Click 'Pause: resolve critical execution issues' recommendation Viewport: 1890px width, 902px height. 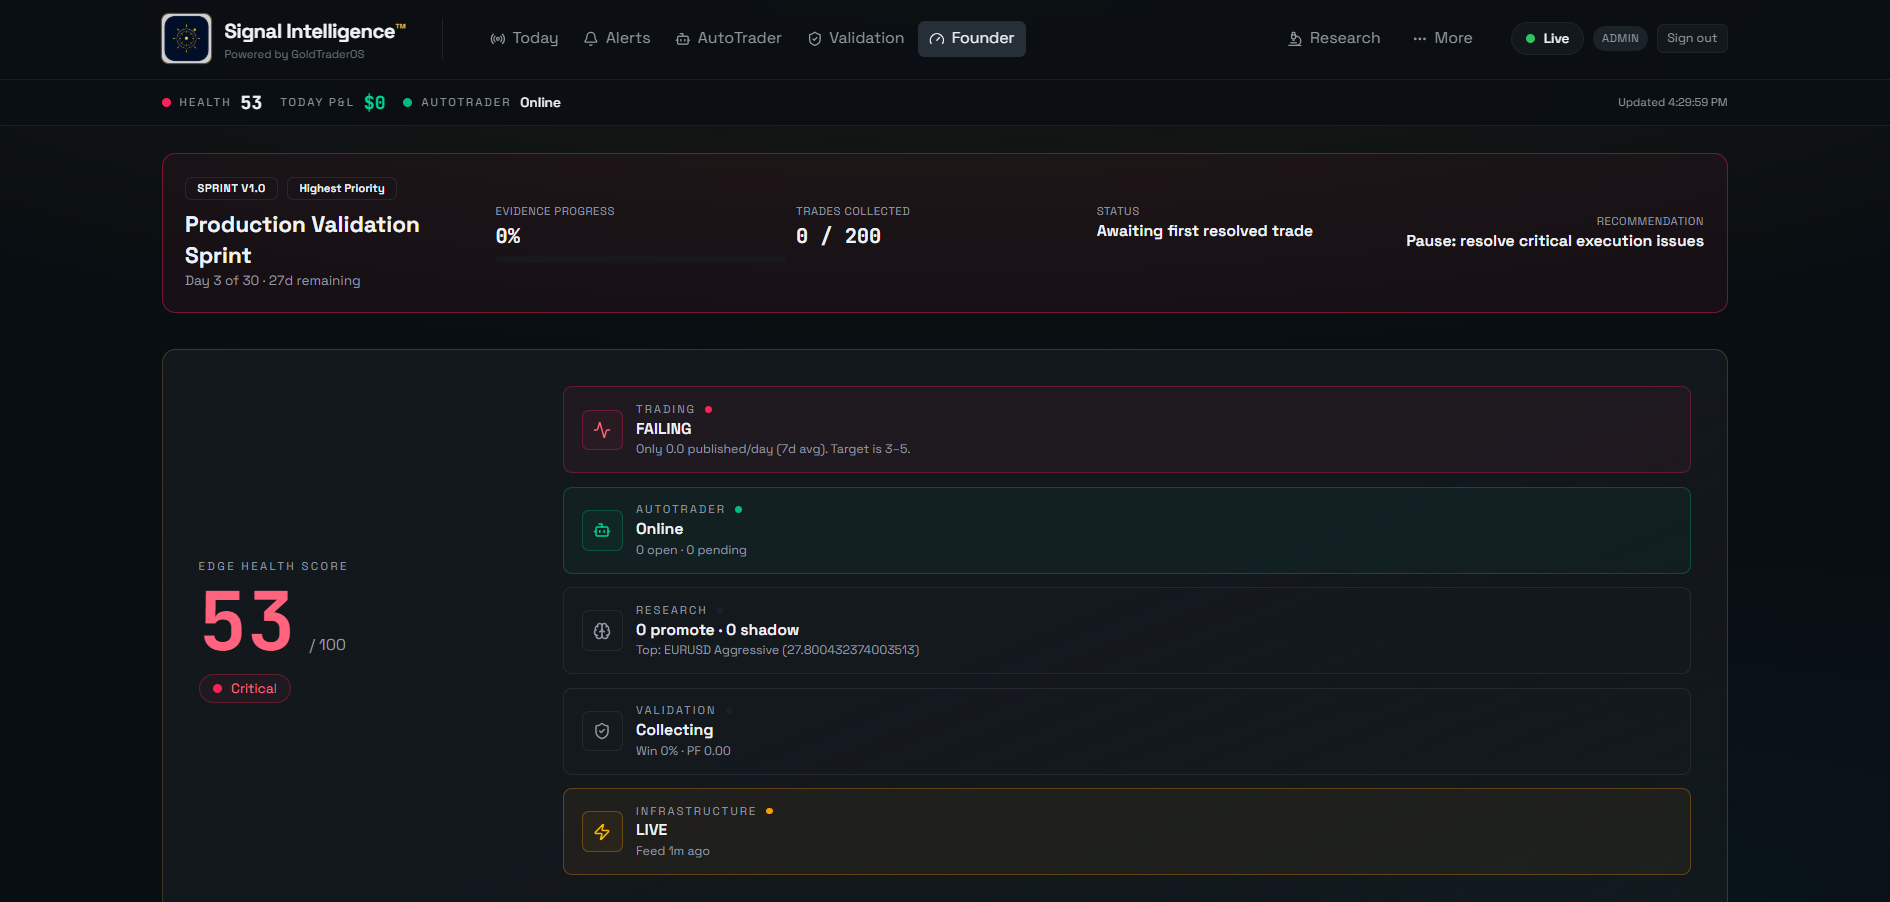point(1555,241)
